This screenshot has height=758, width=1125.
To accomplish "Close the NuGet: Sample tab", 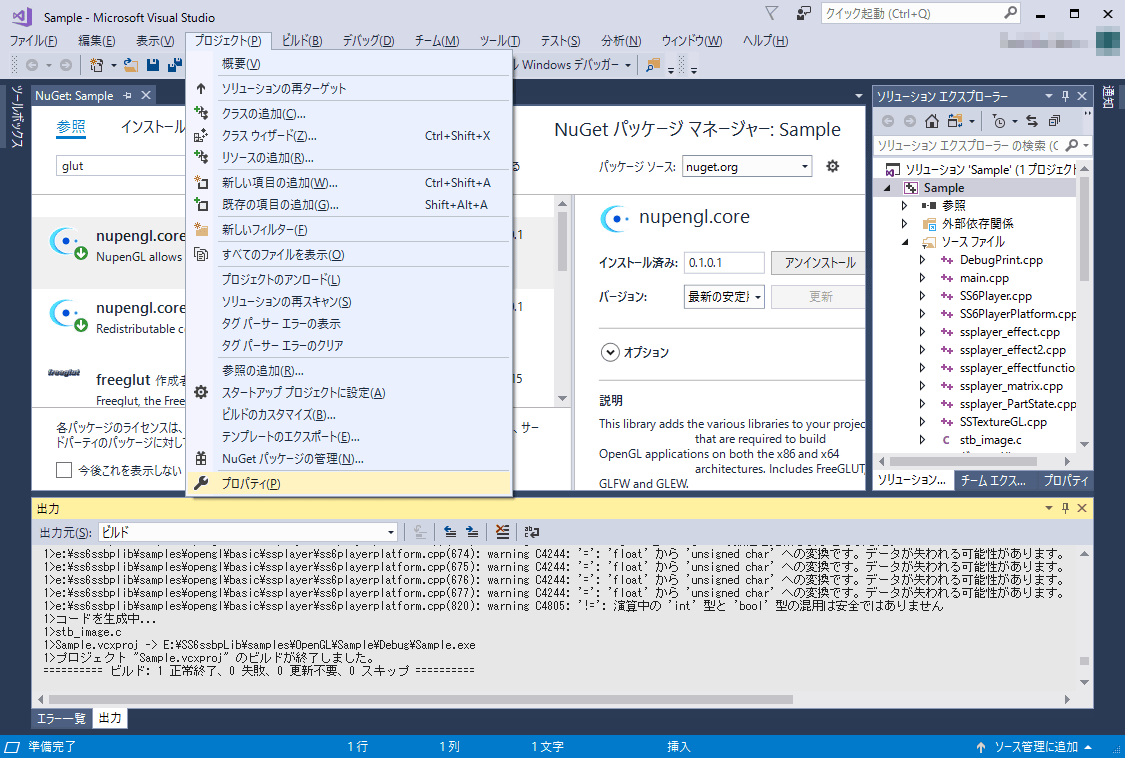I will coord(146,95).
